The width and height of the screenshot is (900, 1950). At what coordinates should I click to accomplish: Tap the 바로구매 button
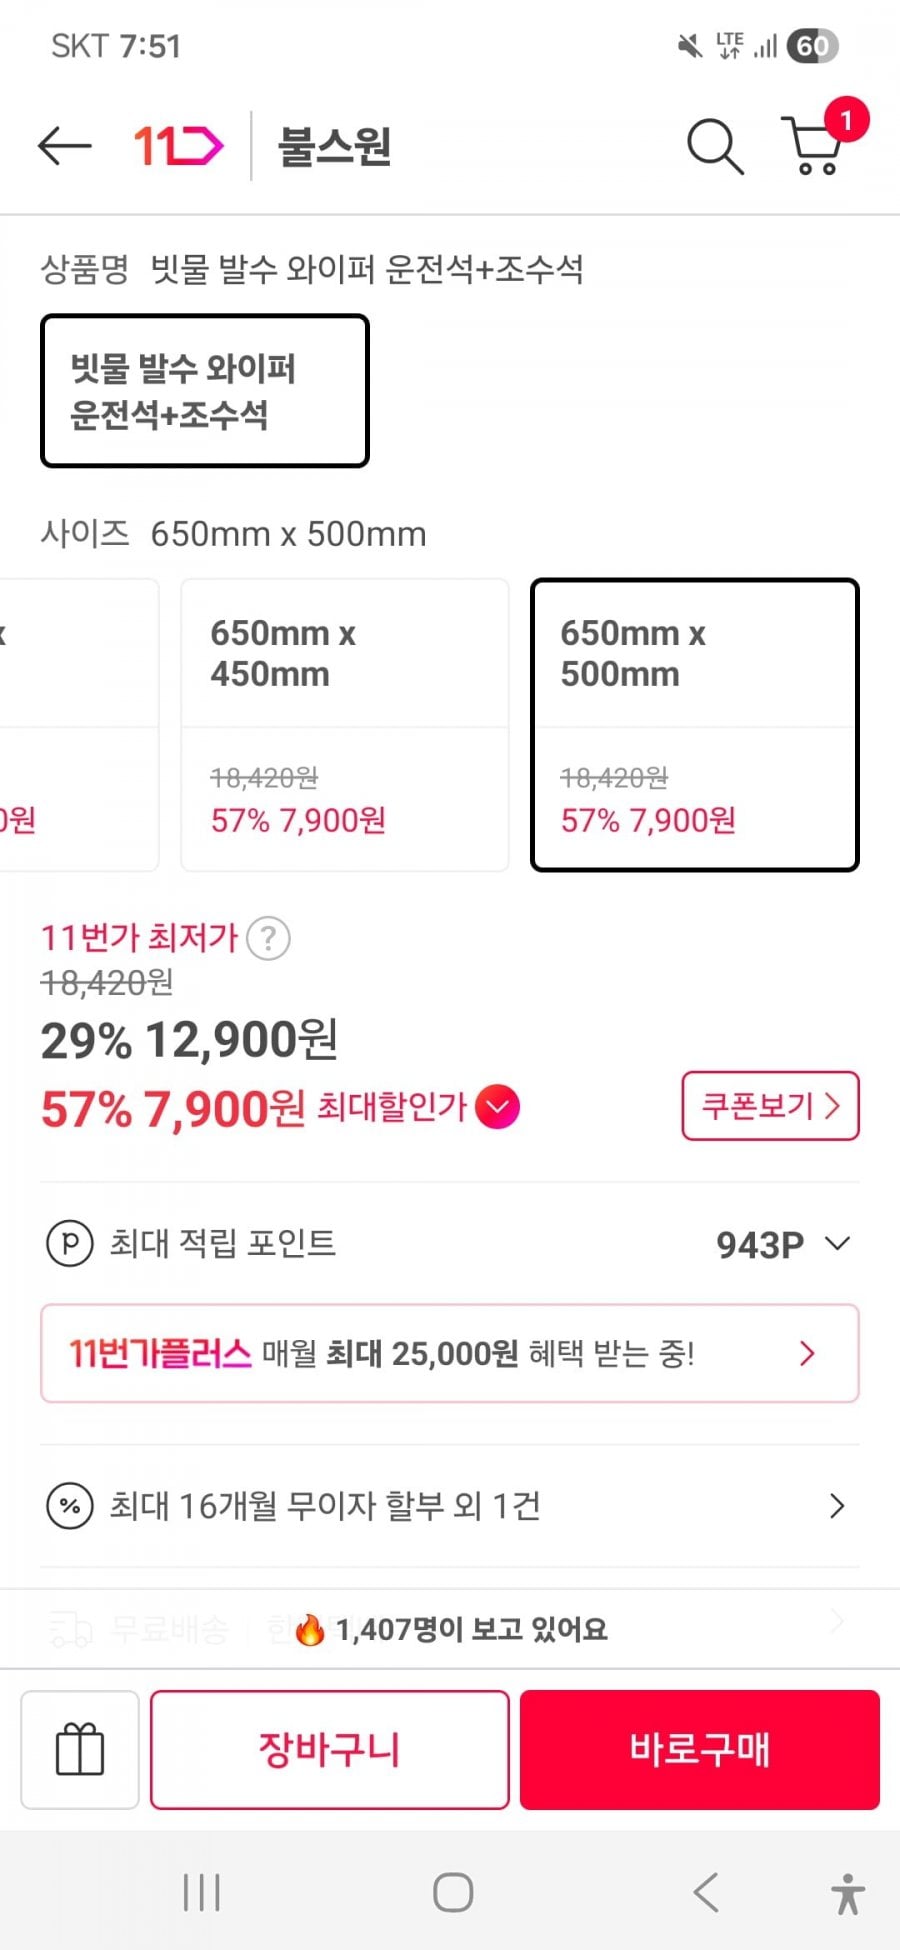coord(700,1750)
